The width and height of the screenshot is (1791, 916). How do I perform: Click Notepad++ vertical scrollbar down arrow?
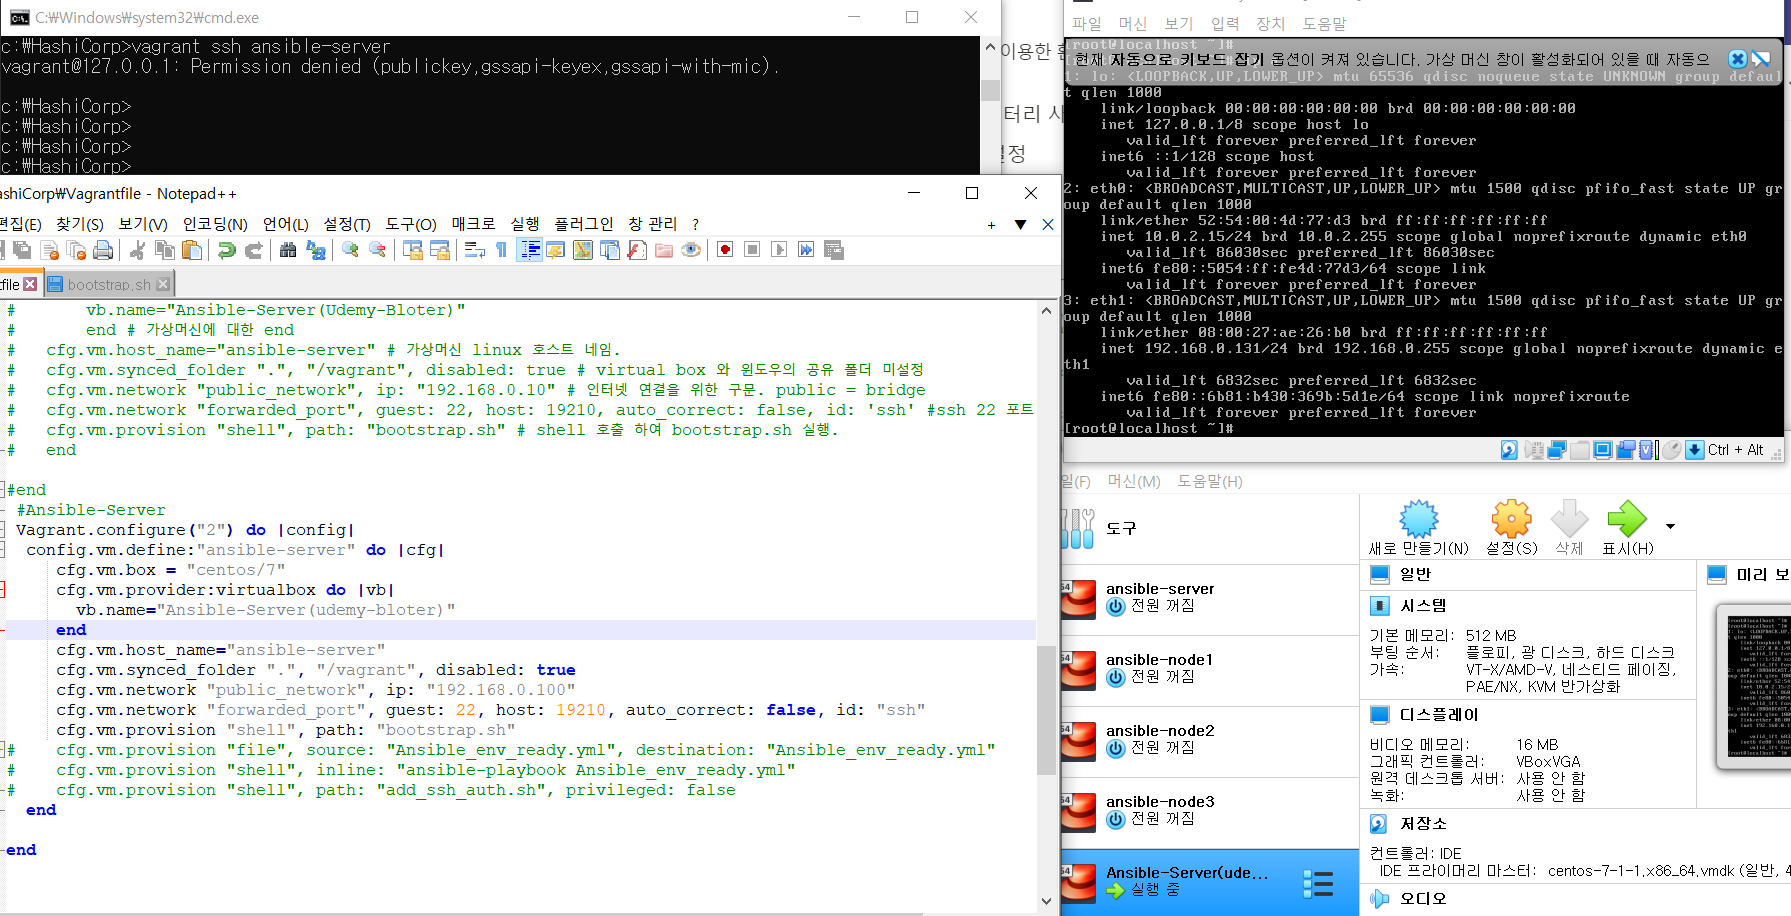[1046, 900]
